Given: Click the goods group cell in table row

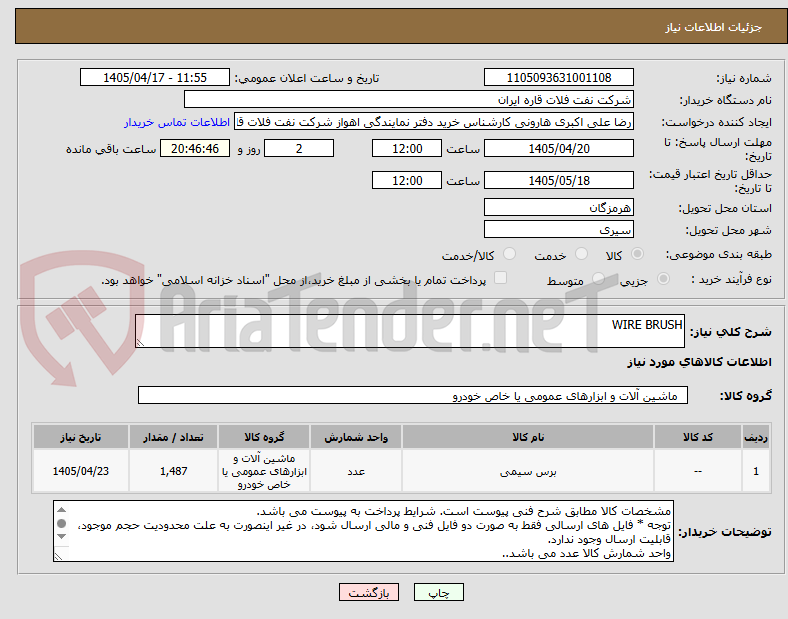Looking at the screenshot, I should coord(264,471).
